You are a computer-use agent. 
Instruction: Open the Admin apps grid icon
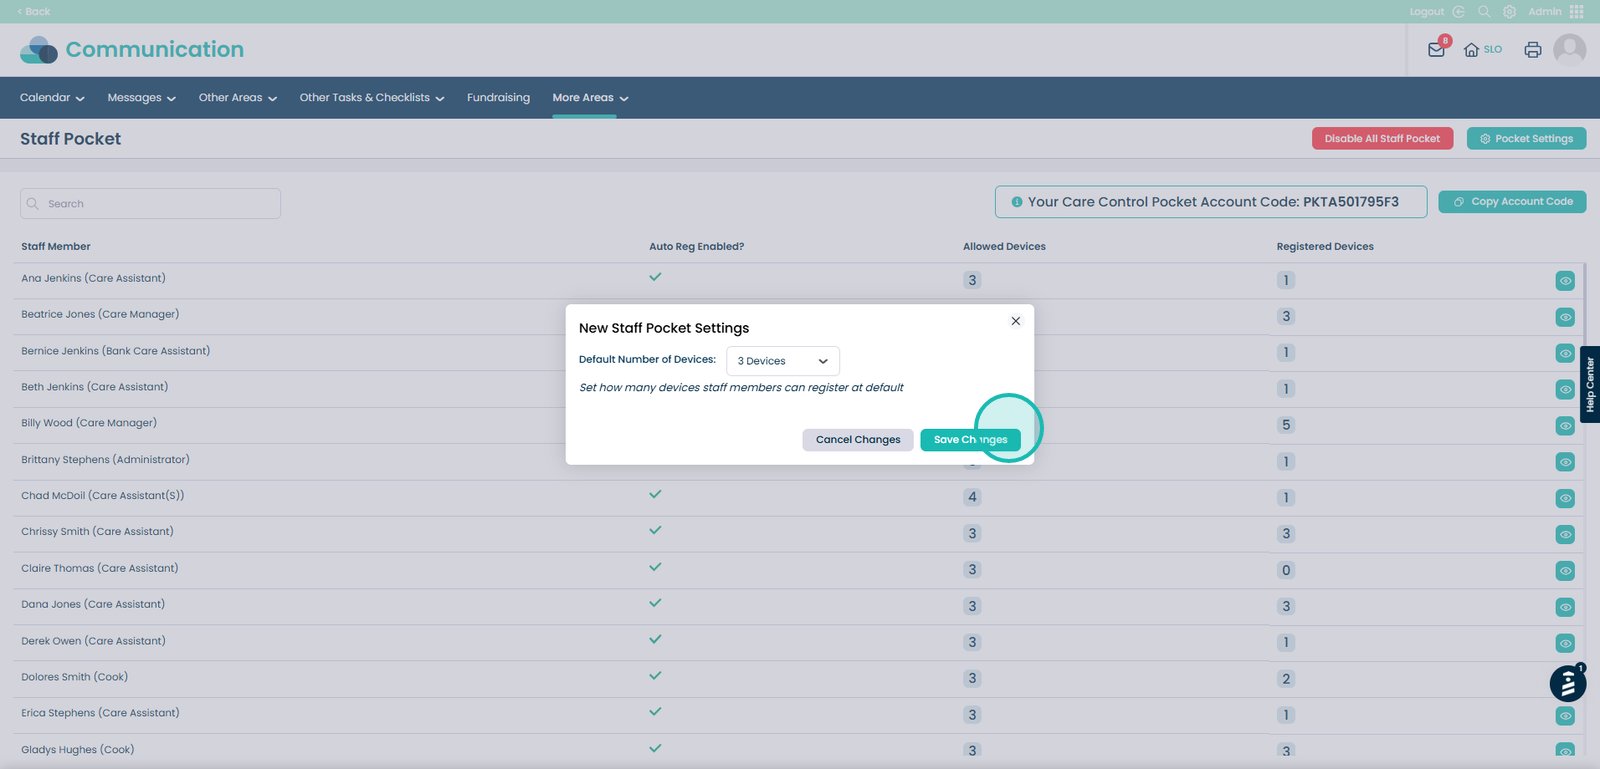coord(1576,12)
